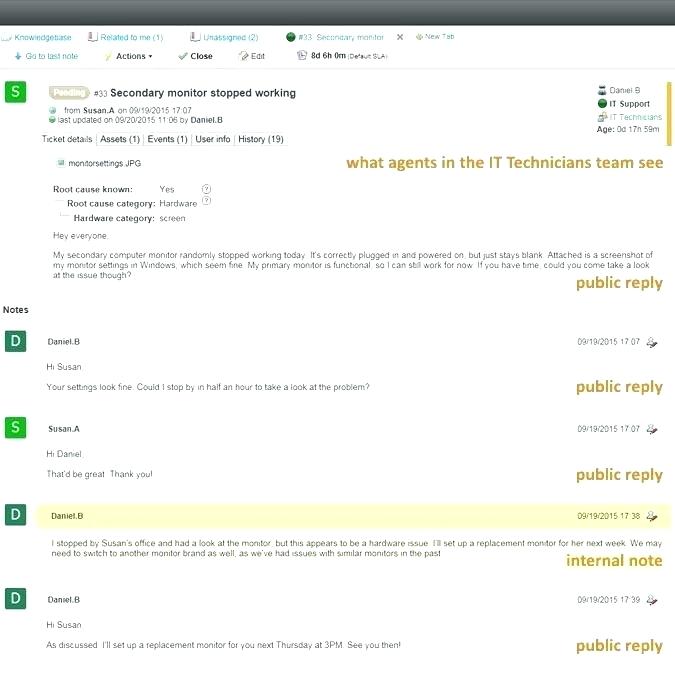Click Susan.A's green avatar in ticket header
The width and height of the screenshot is (675, 675).
(15, 93)
